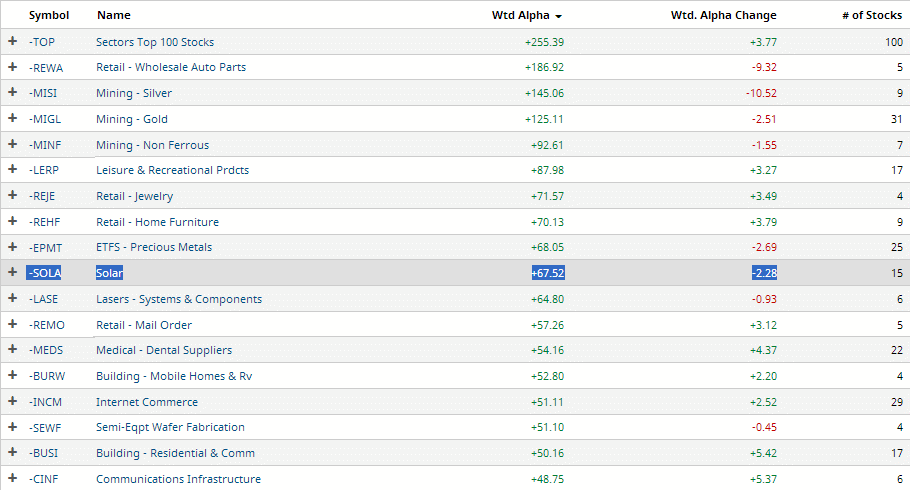Open Lasers - Systems & Components link
This screenshot has height=490, width=910.
(179, 299)
